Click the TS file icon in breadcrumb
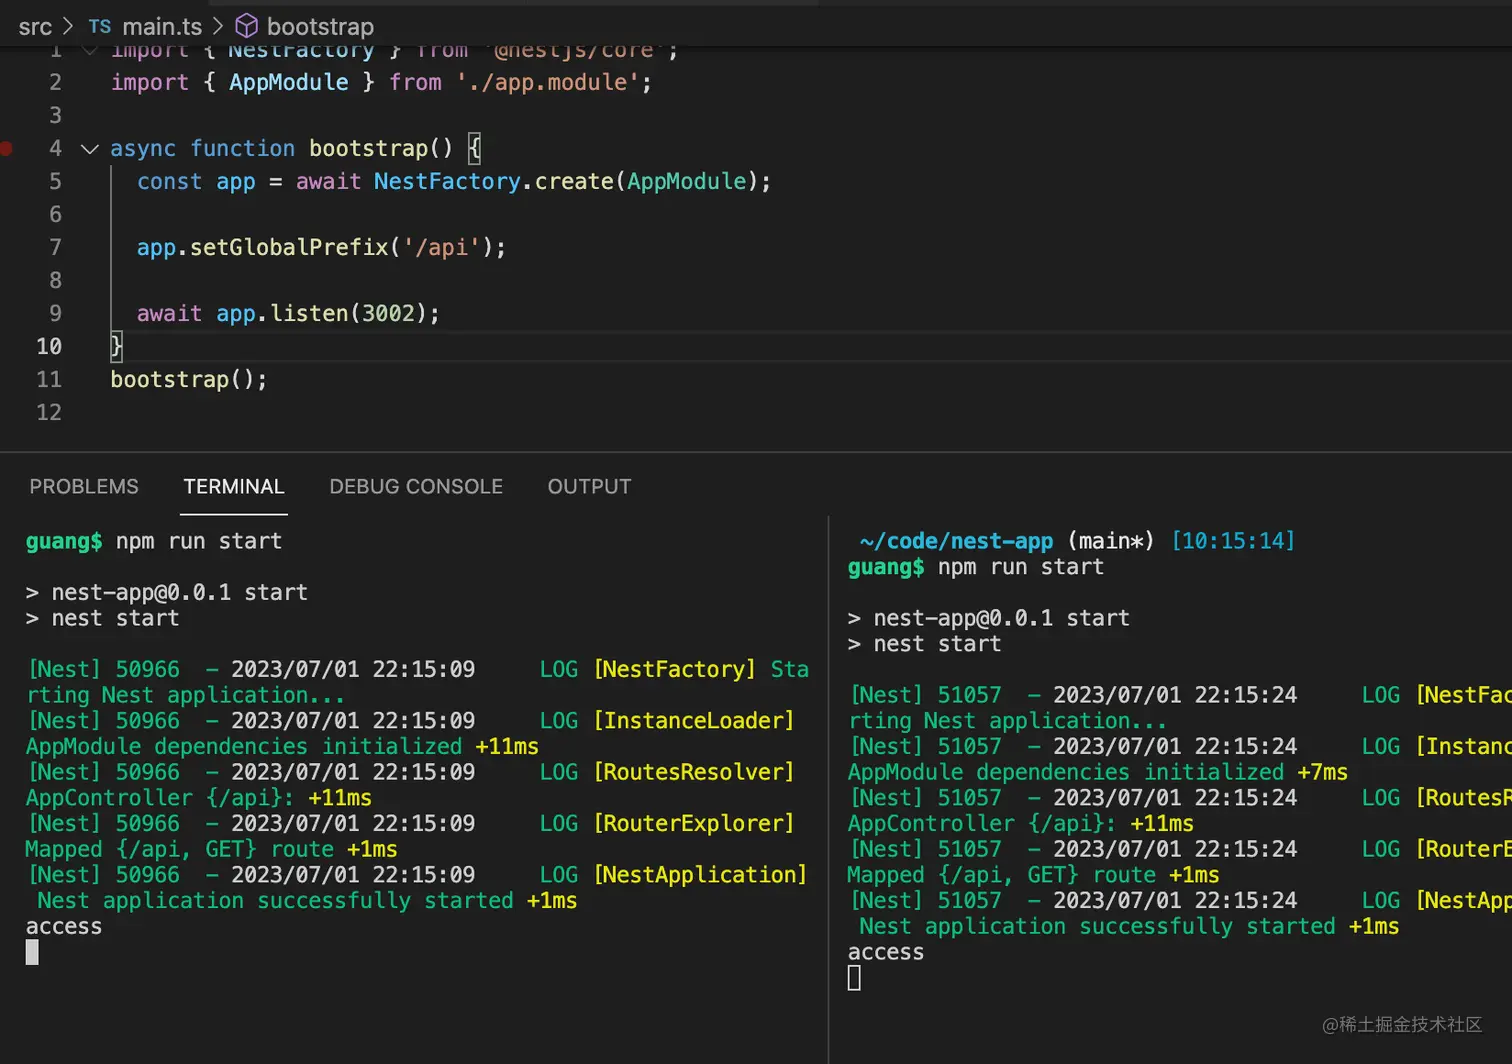1512x1064 pixels. coord(100,27)
